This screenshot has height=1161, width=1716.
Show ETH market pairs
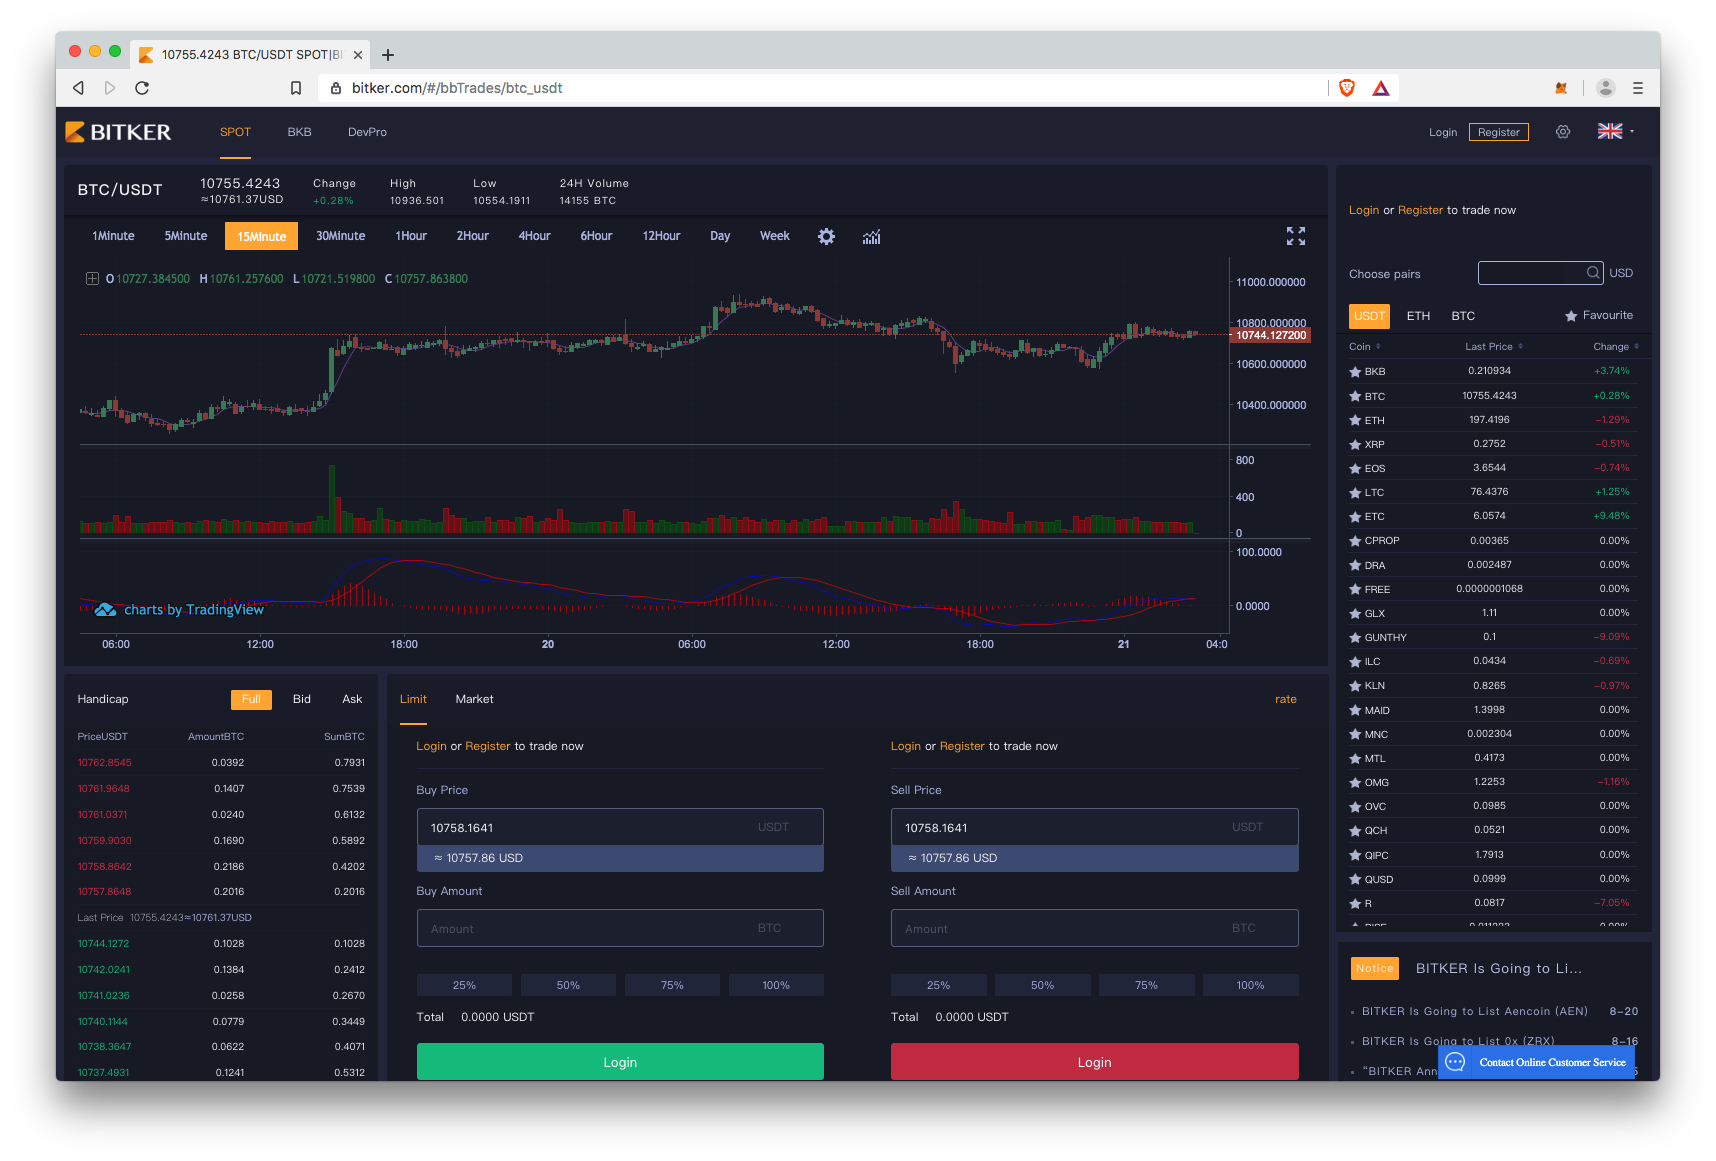pyautogui.click(x=1418, y=316)
